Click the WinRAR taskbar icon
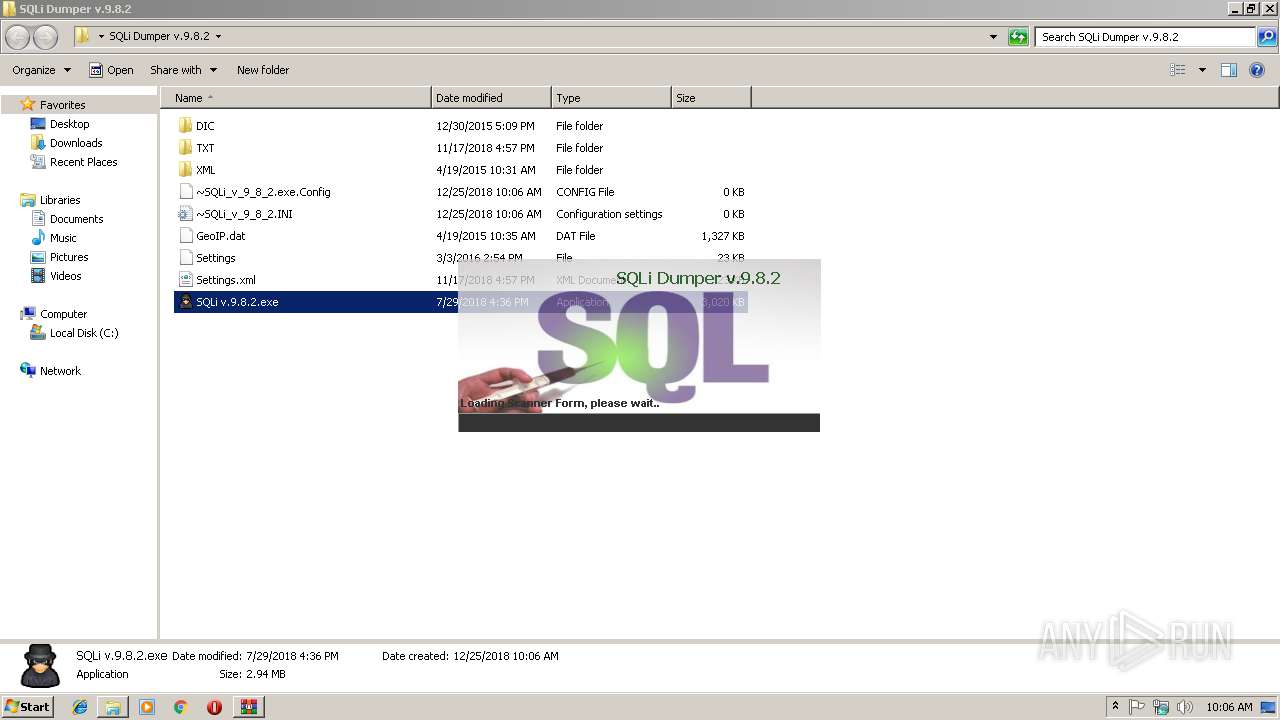1280x720 pixels. pos(249,707)
